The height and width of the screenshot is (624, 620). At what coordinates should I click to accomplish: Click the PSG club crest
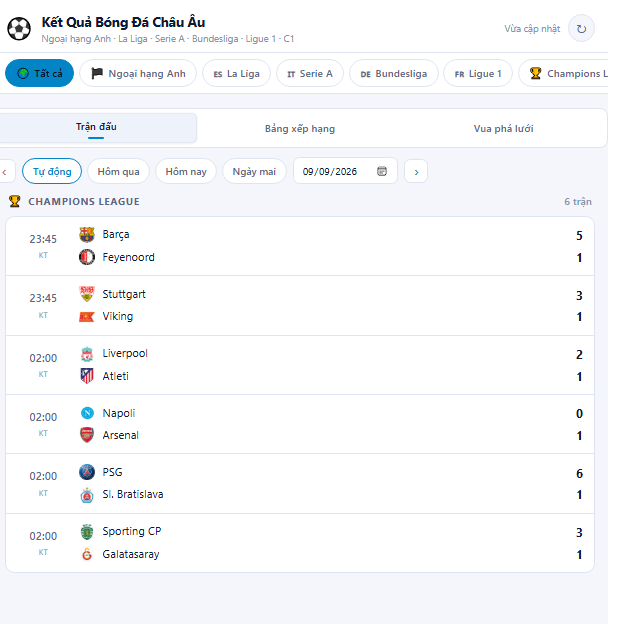point(87,472)
